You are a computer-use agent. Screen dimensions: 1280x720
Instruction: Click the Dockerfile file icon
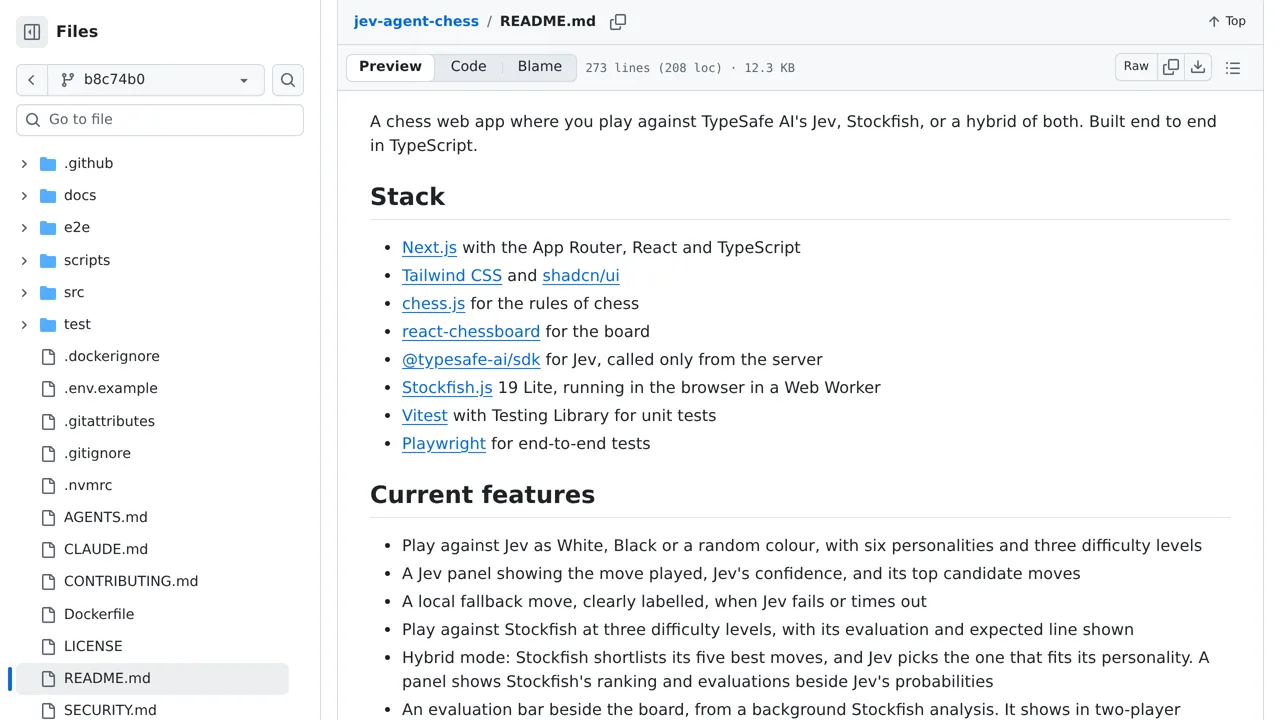(x=48, y=615)
